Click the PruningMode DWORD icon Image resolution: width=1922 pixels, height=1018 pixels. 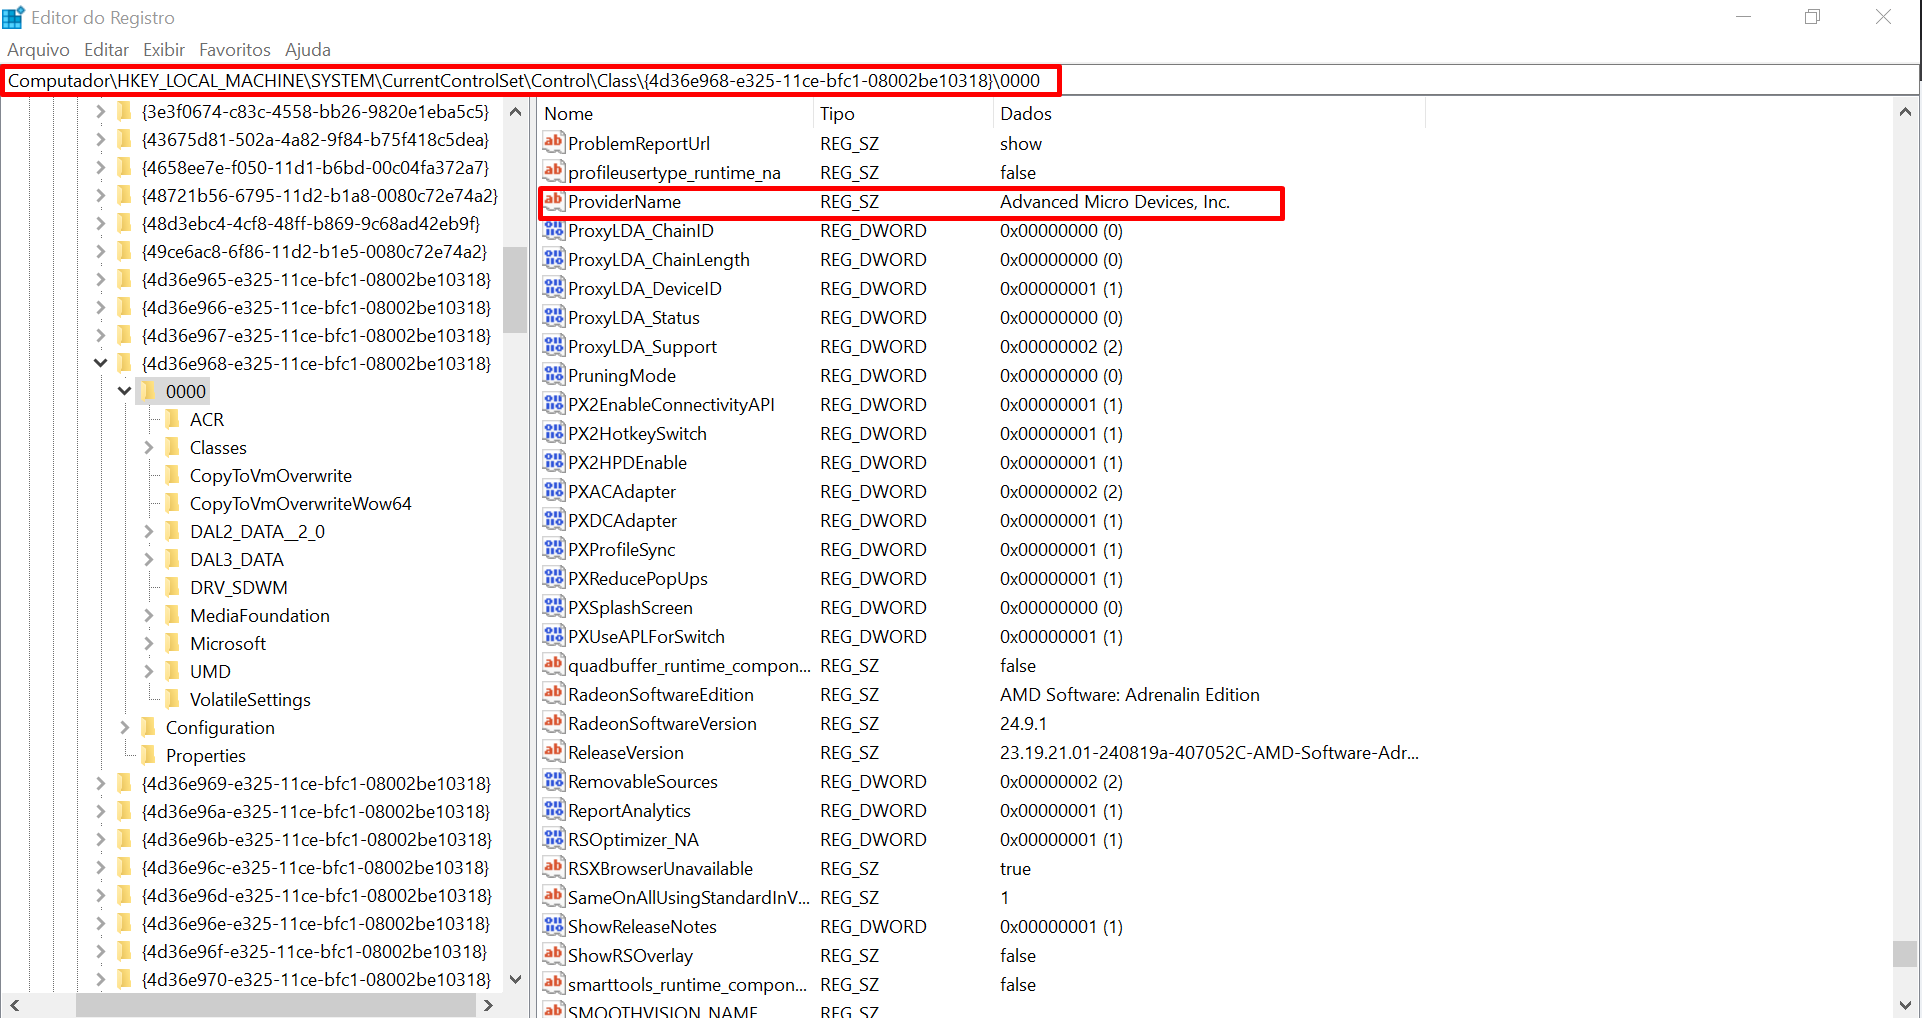[x=554, y=375]
